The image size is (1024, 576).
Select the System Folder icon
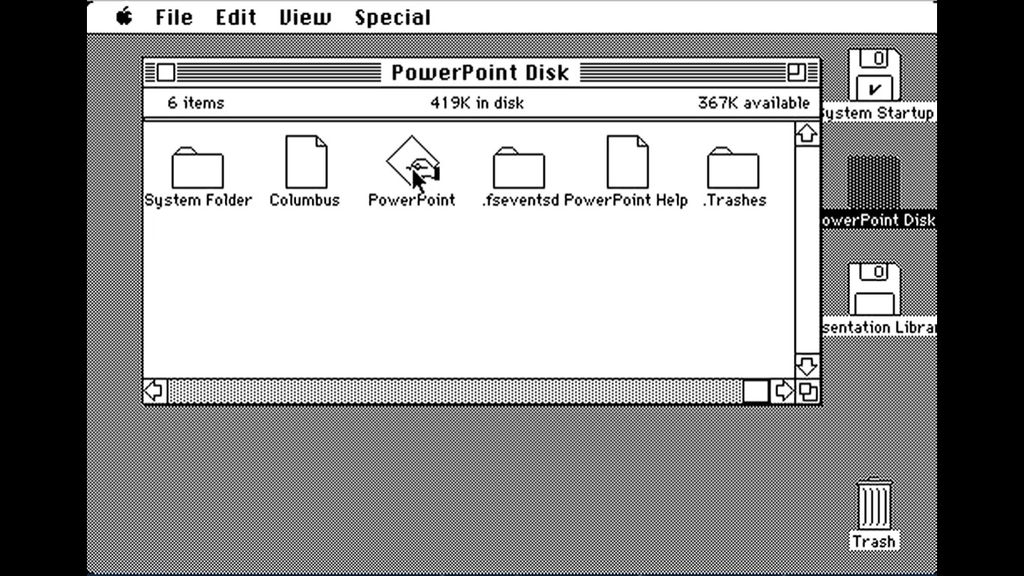[197, 168]
